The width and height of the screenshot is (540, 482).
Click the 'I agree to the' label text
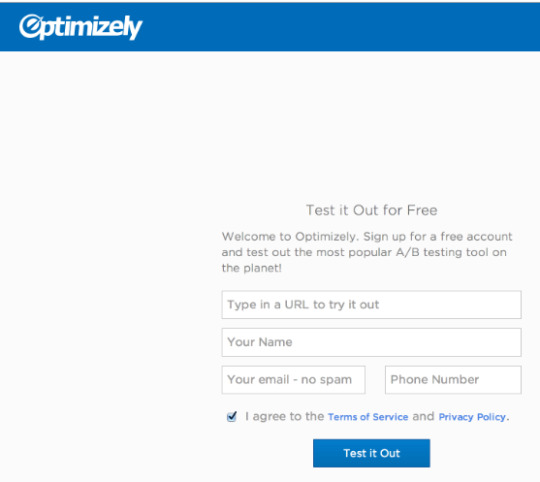pos(284,417)
